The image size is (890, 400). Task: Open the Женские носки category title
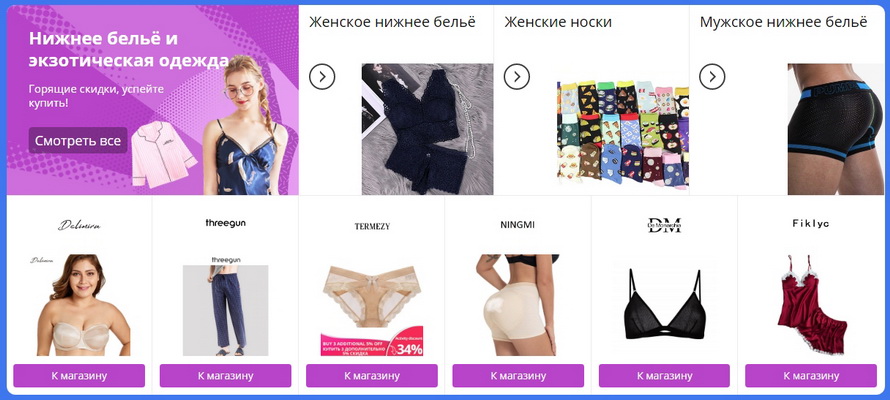coord(558,22)
